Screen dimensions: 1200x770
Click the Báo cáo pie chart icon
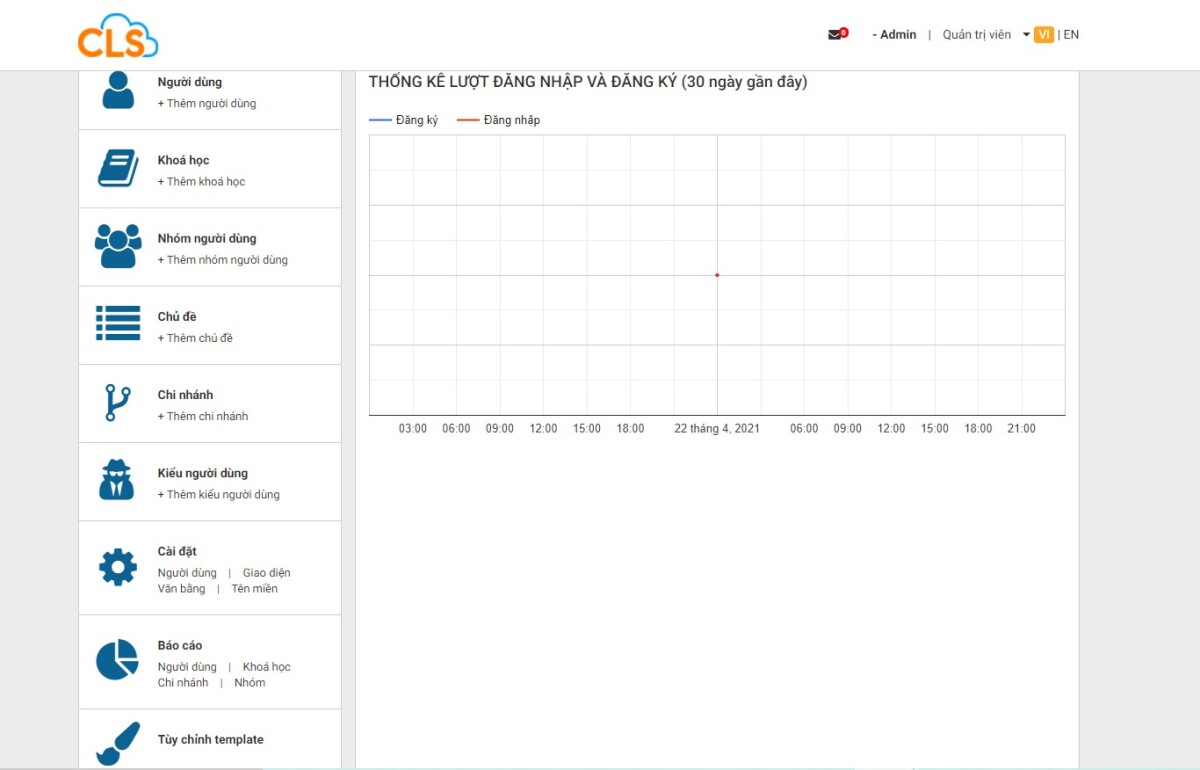pyautogui.click(x=117, y=660)
